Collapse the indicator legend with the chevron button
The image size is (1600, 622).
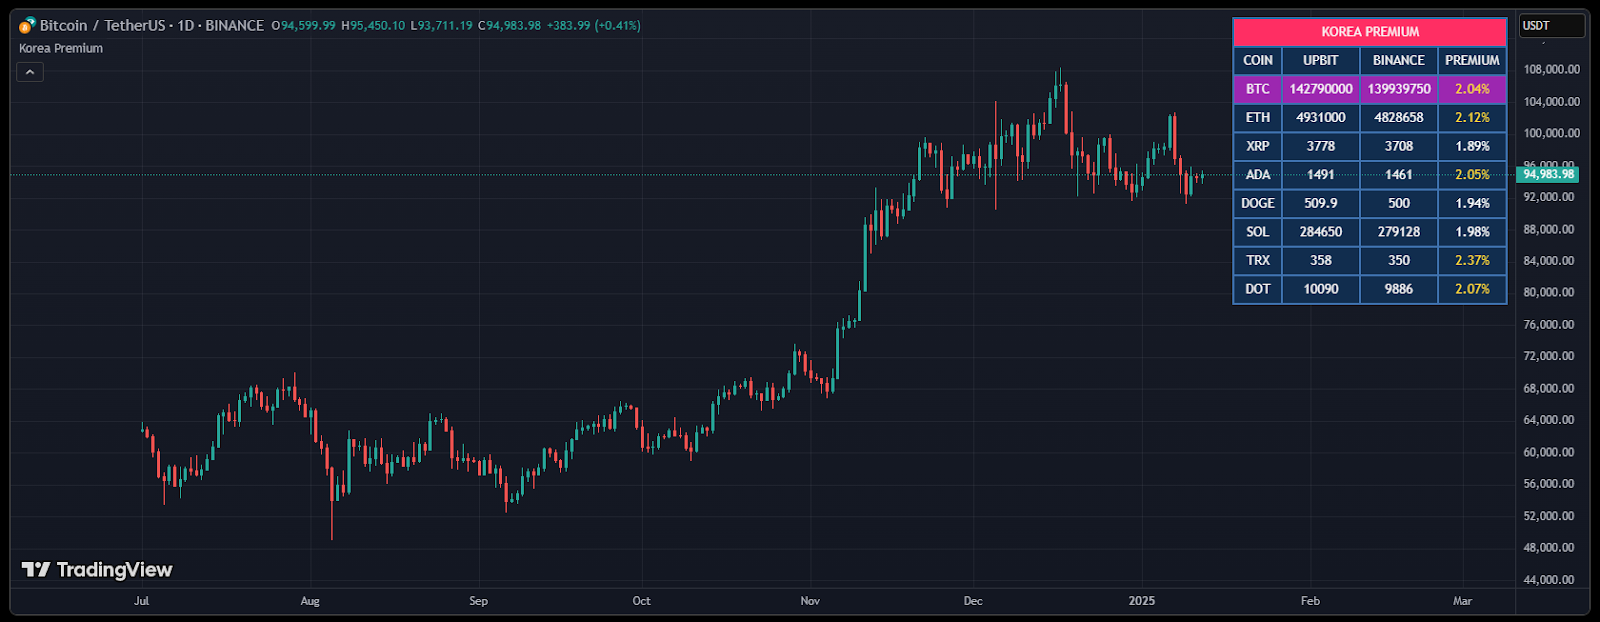30,72
